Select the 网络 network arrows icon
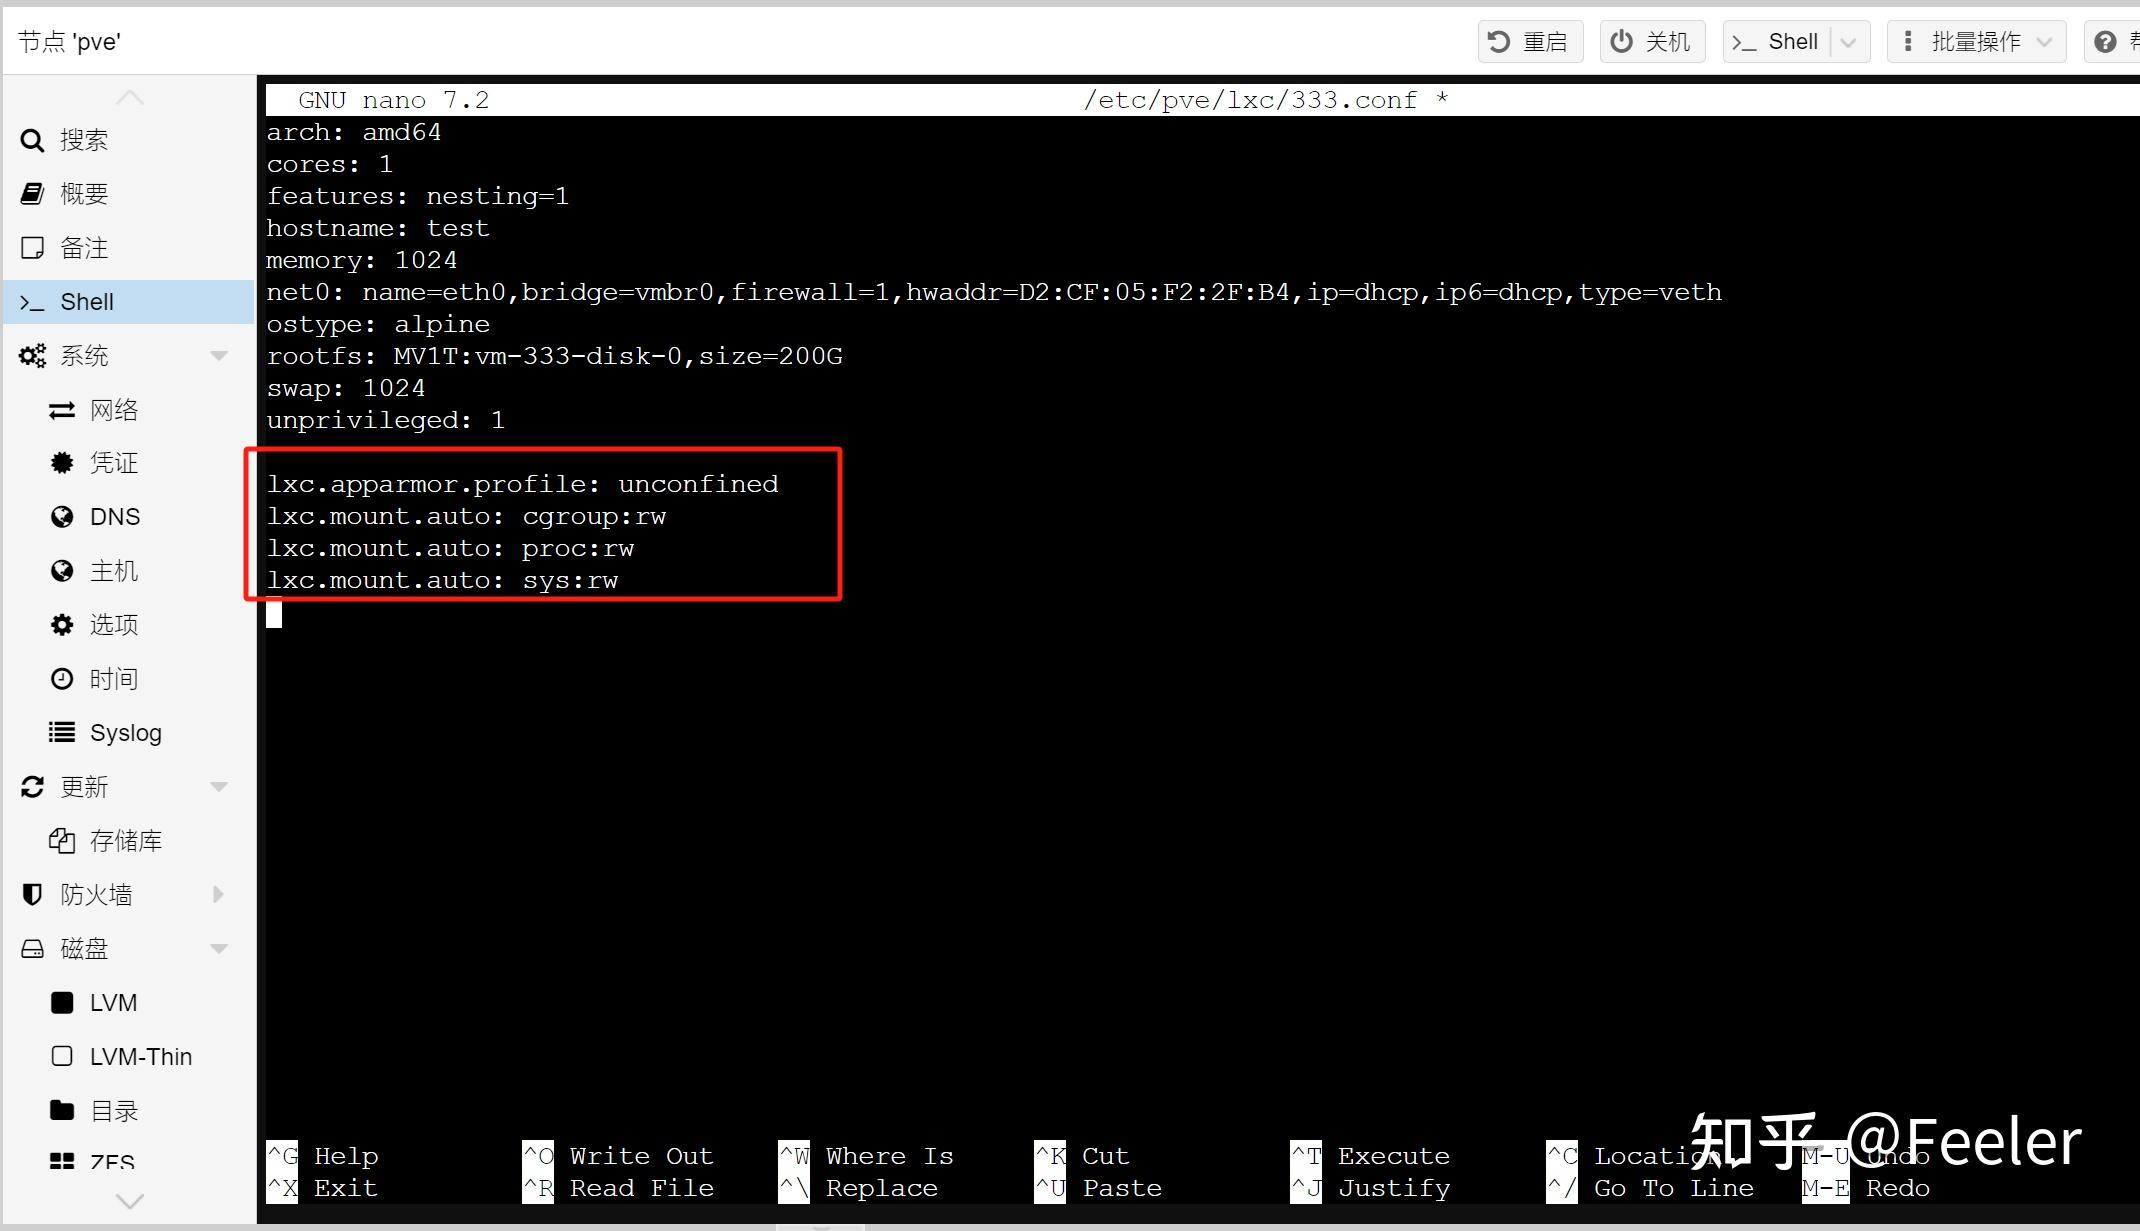This screenshot has width=2140, height=1231. (x=61, y=409)
